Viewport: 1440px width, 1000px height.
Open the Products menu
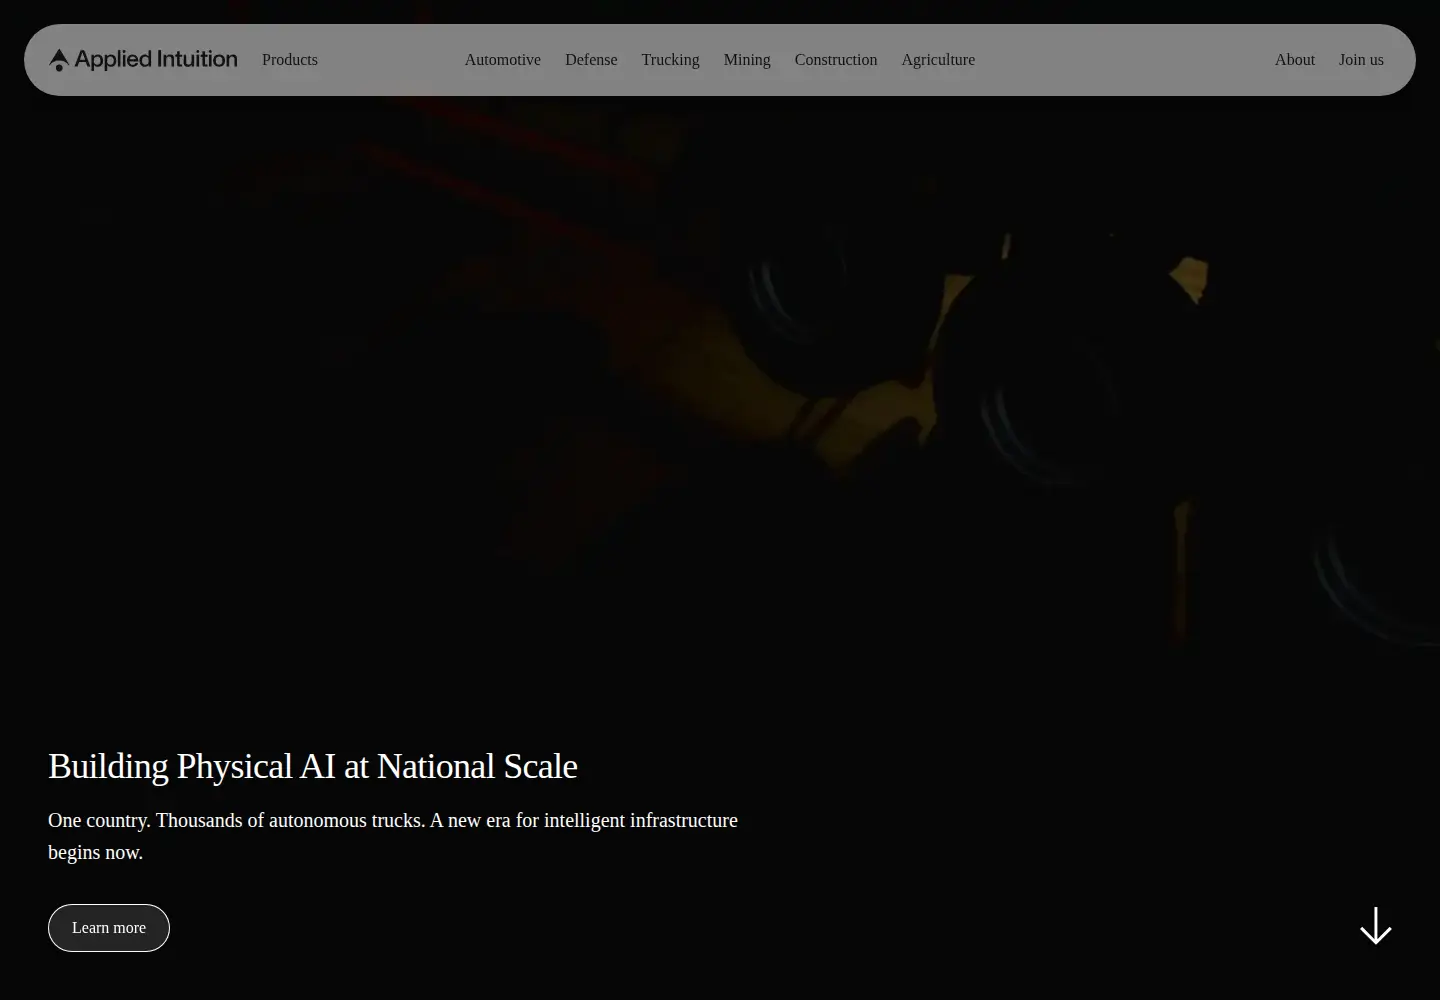click(x=290, y=60)
